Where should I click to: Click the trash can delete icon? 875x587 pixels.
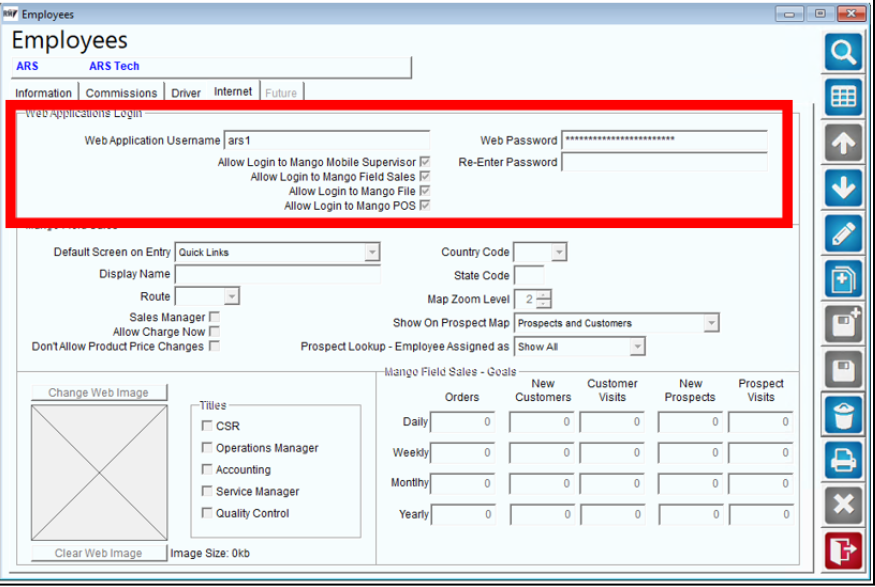click(843, 415)
